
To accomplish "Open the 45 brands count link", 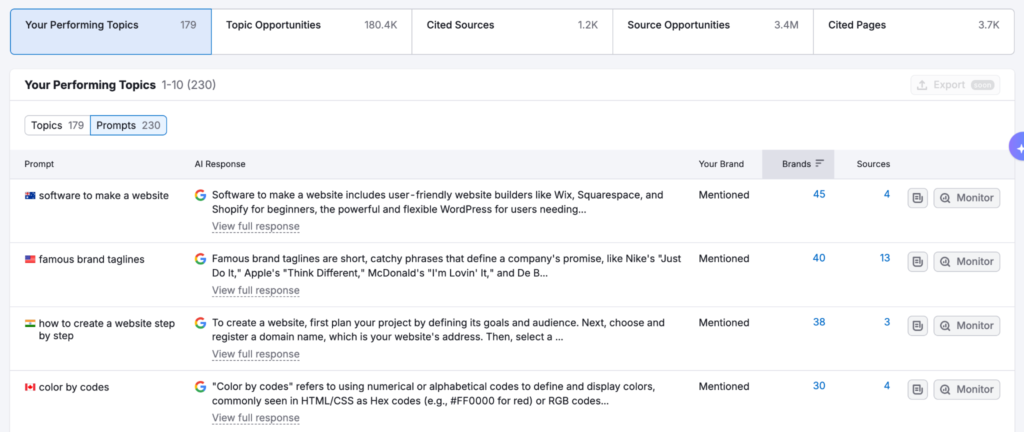I will click(x=819, y=195).
